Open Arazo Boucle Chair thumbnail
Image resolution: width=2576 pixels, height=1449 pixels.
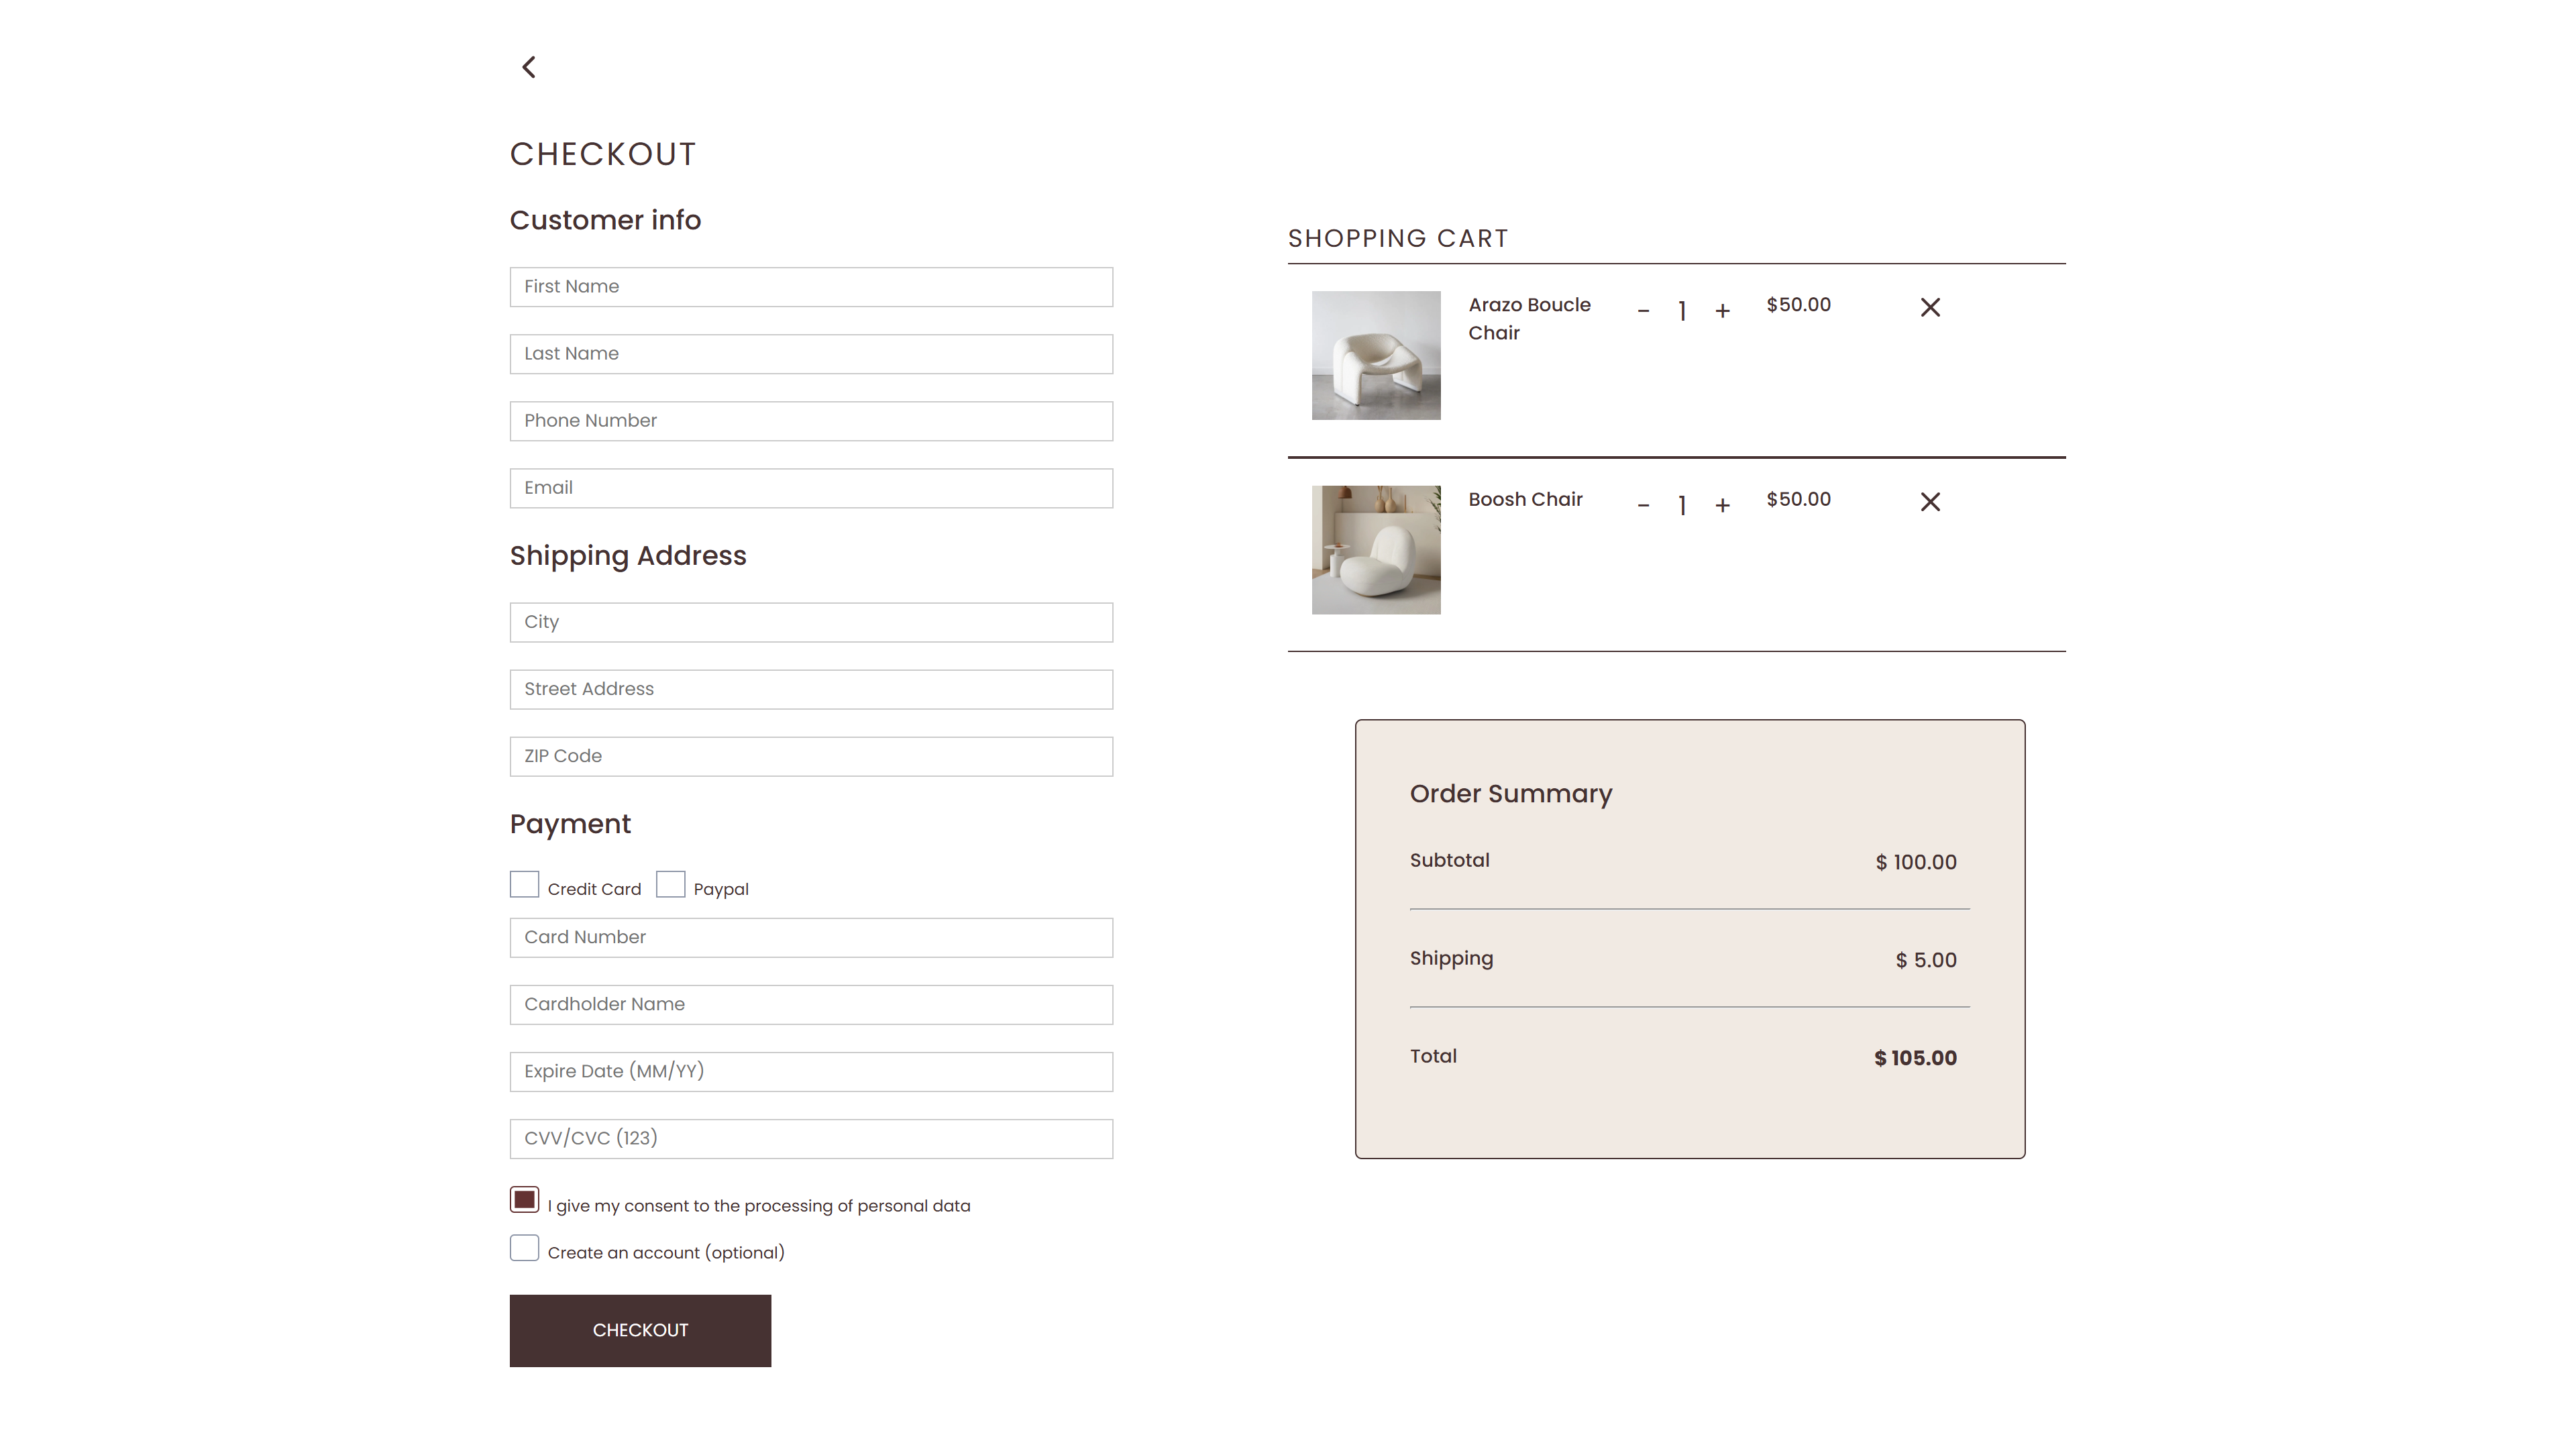(x=1376, y=355)
